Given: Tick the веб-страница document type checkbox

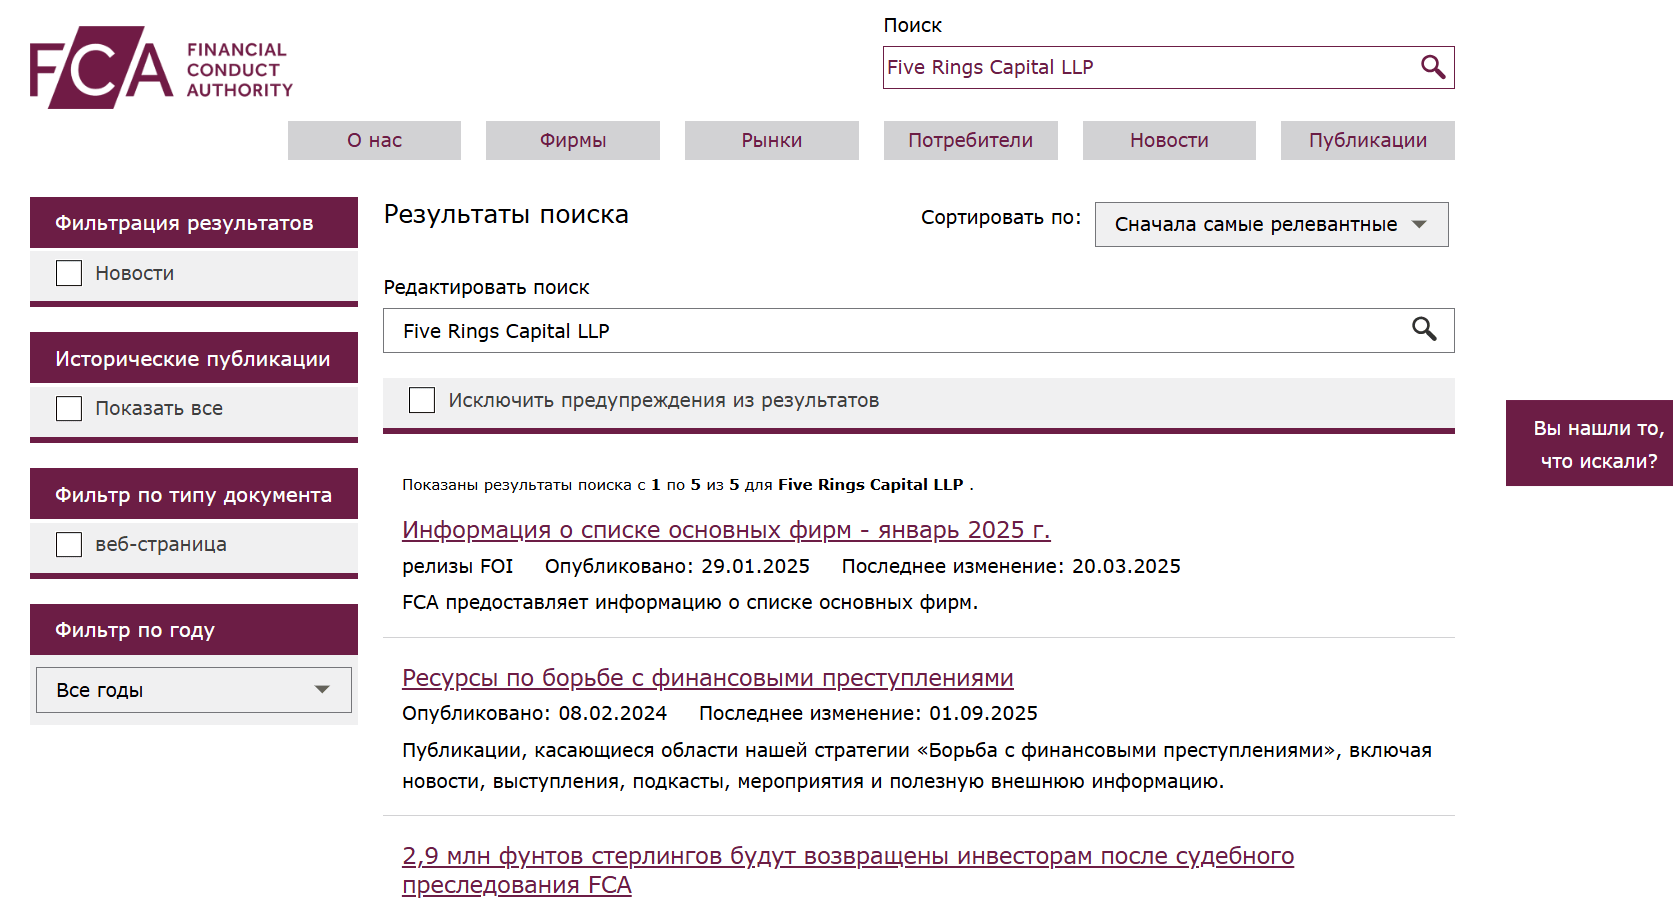Looking at the screenshot, I should tap(69, 544).
